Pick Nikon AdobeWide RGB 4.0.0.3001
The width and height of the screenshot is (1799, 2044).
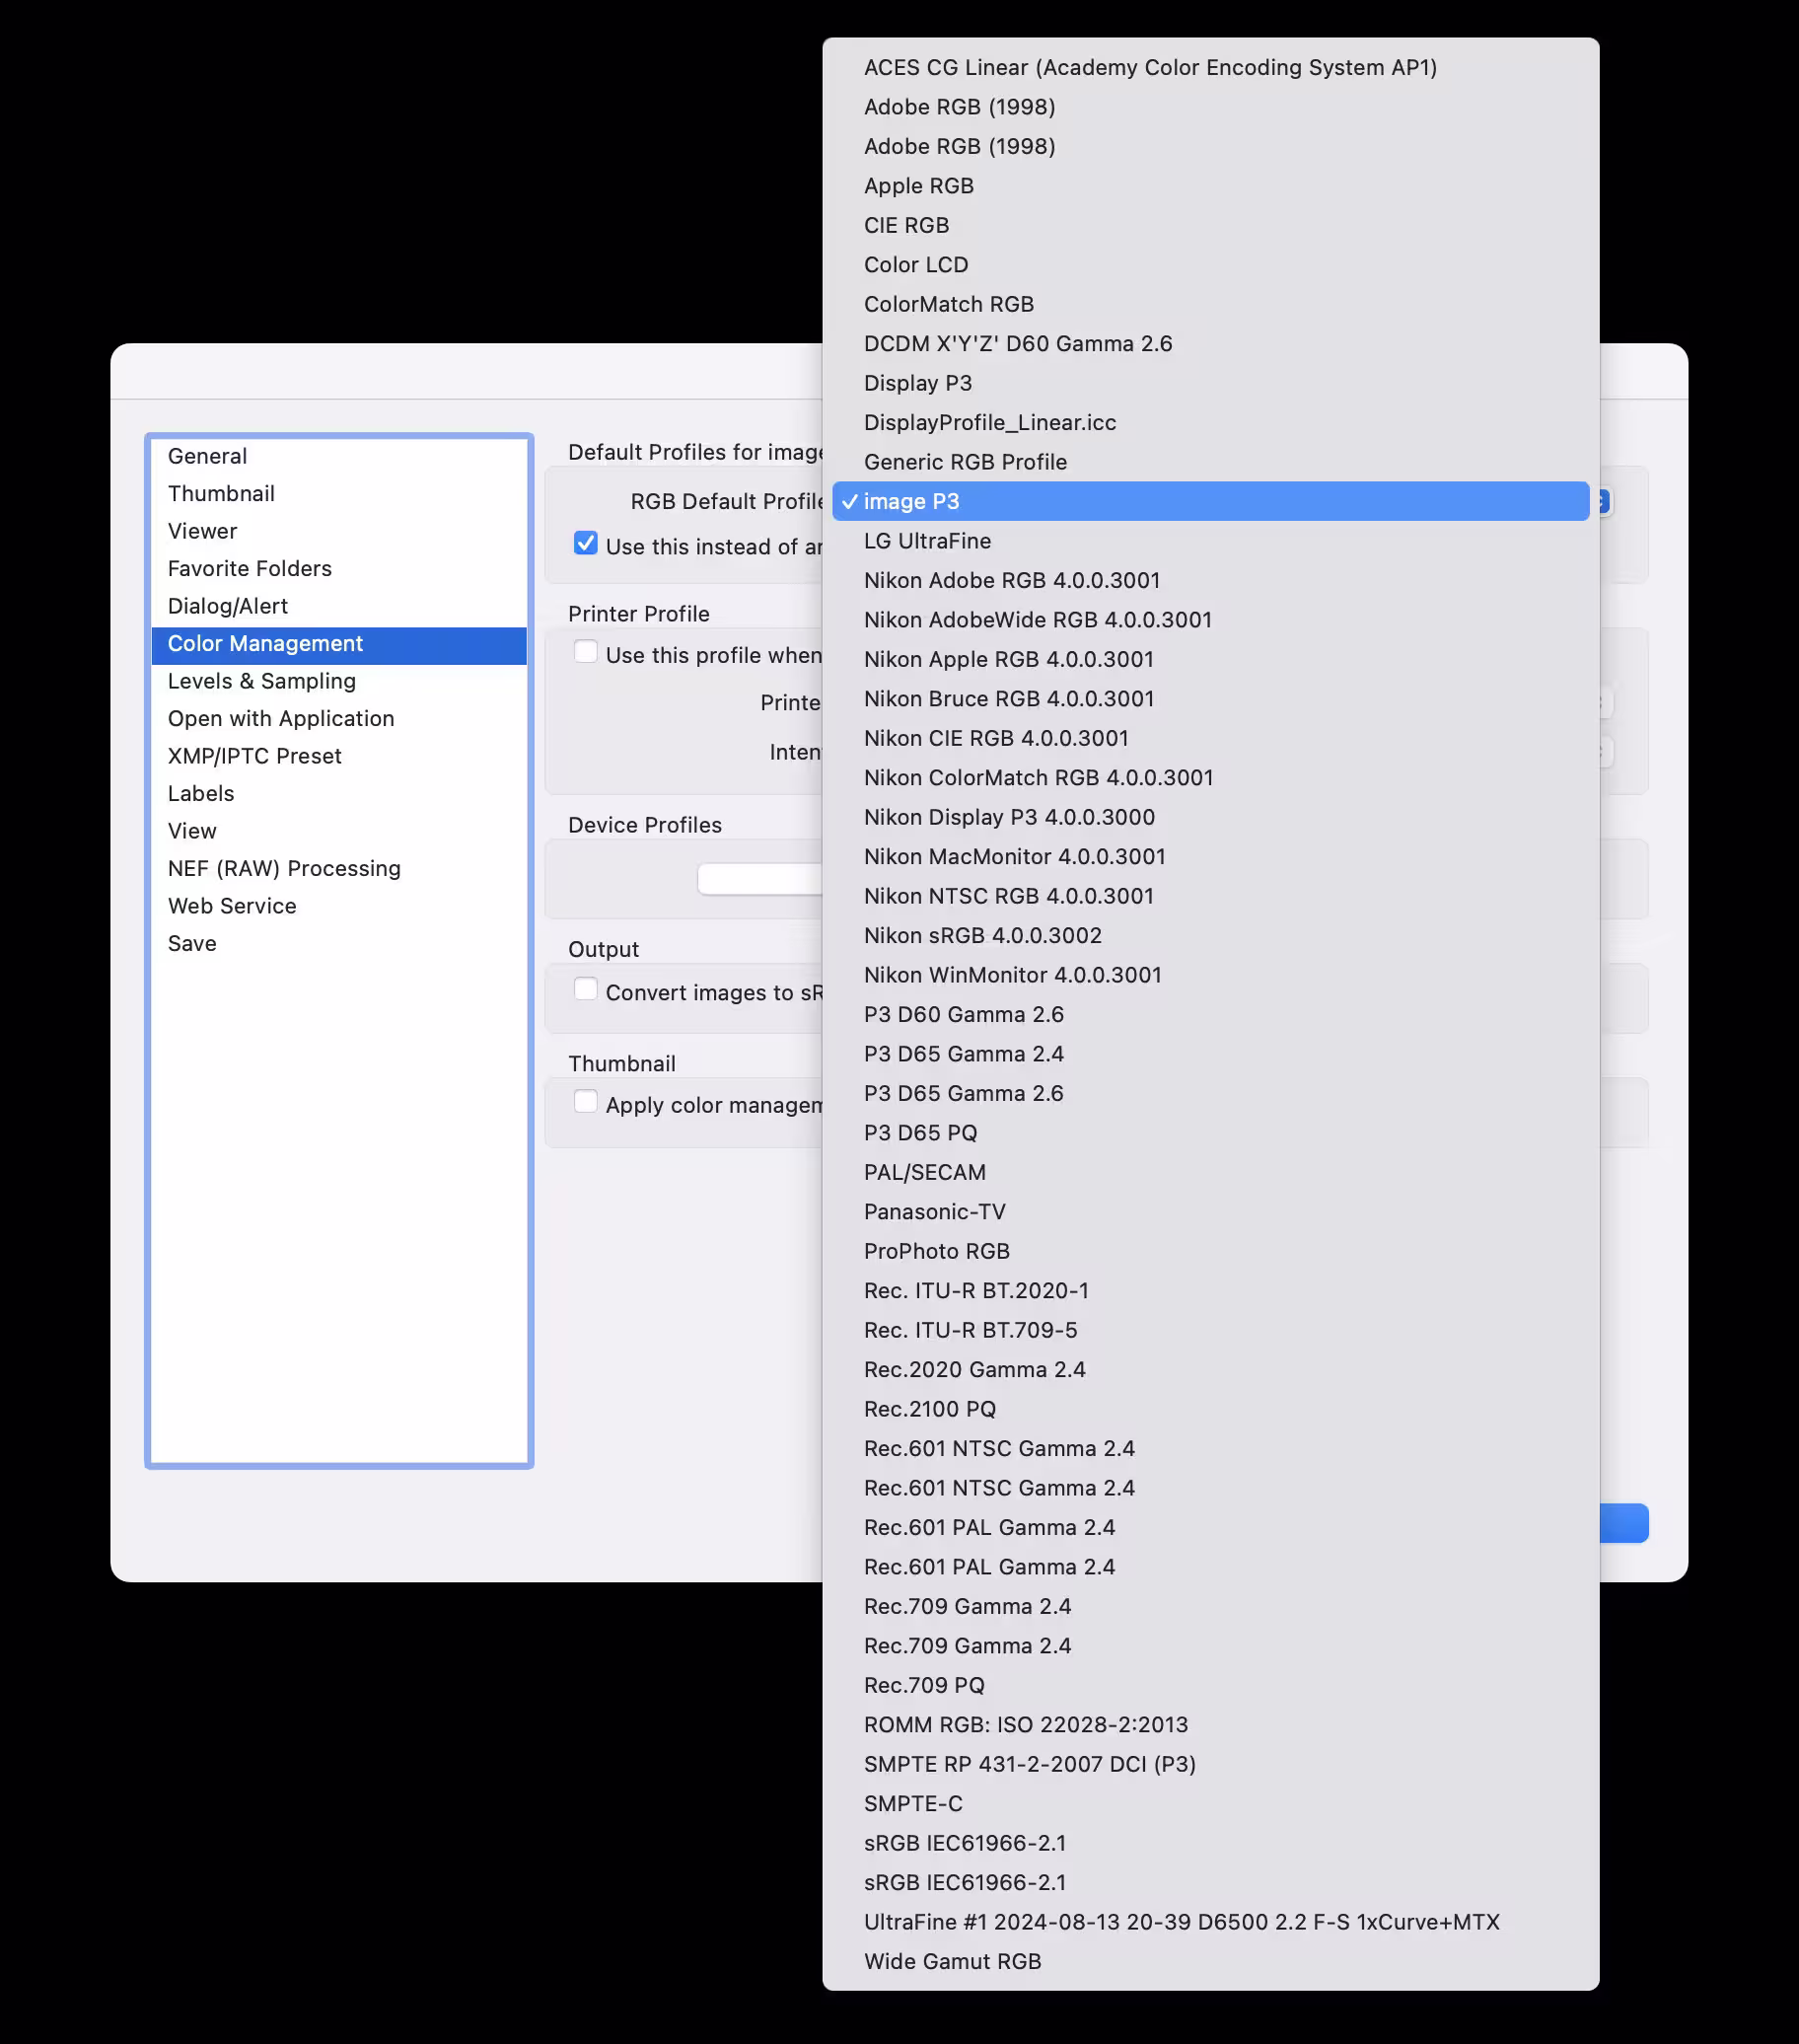point(1210,620)
